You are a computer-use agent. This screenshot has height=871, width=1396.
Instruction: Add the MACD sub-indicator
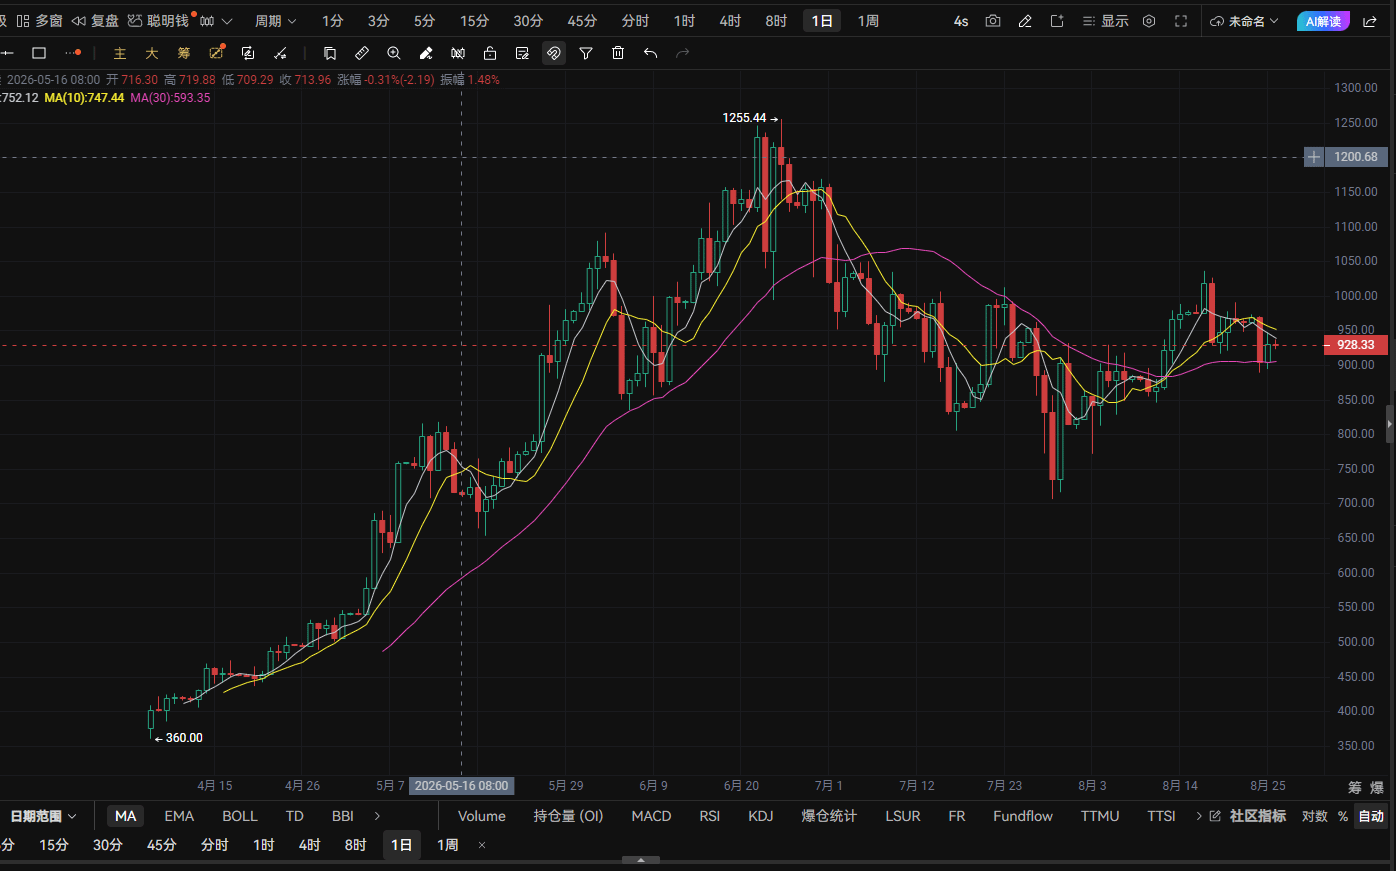coord(651,816)
